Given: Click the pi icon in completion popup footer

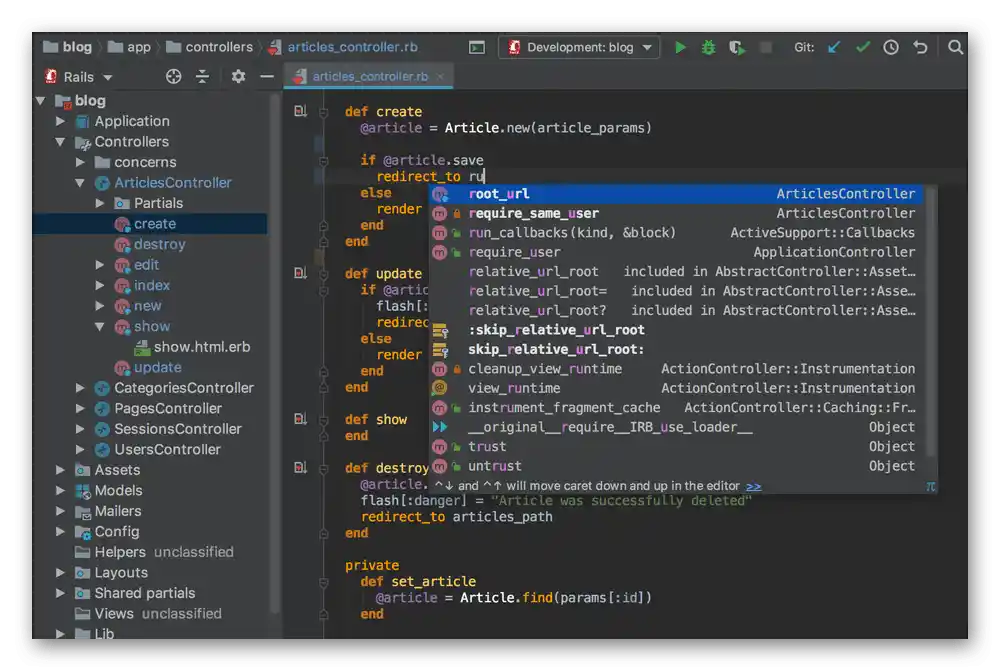Looking at the screenshot, I should (x=930, y=487).
